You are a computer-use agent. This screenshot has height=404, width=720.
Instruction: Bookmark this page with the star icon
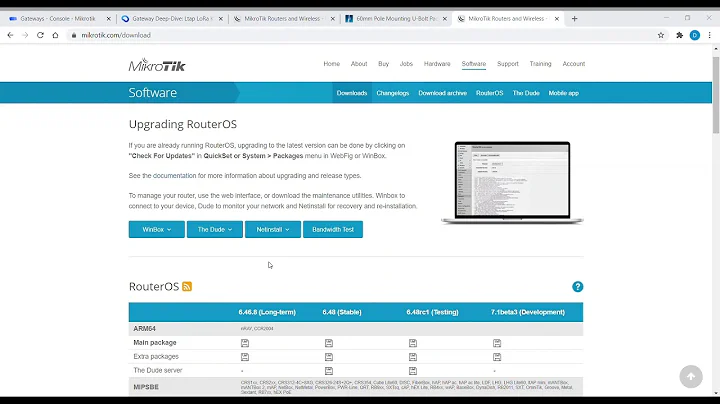(661, 35)
